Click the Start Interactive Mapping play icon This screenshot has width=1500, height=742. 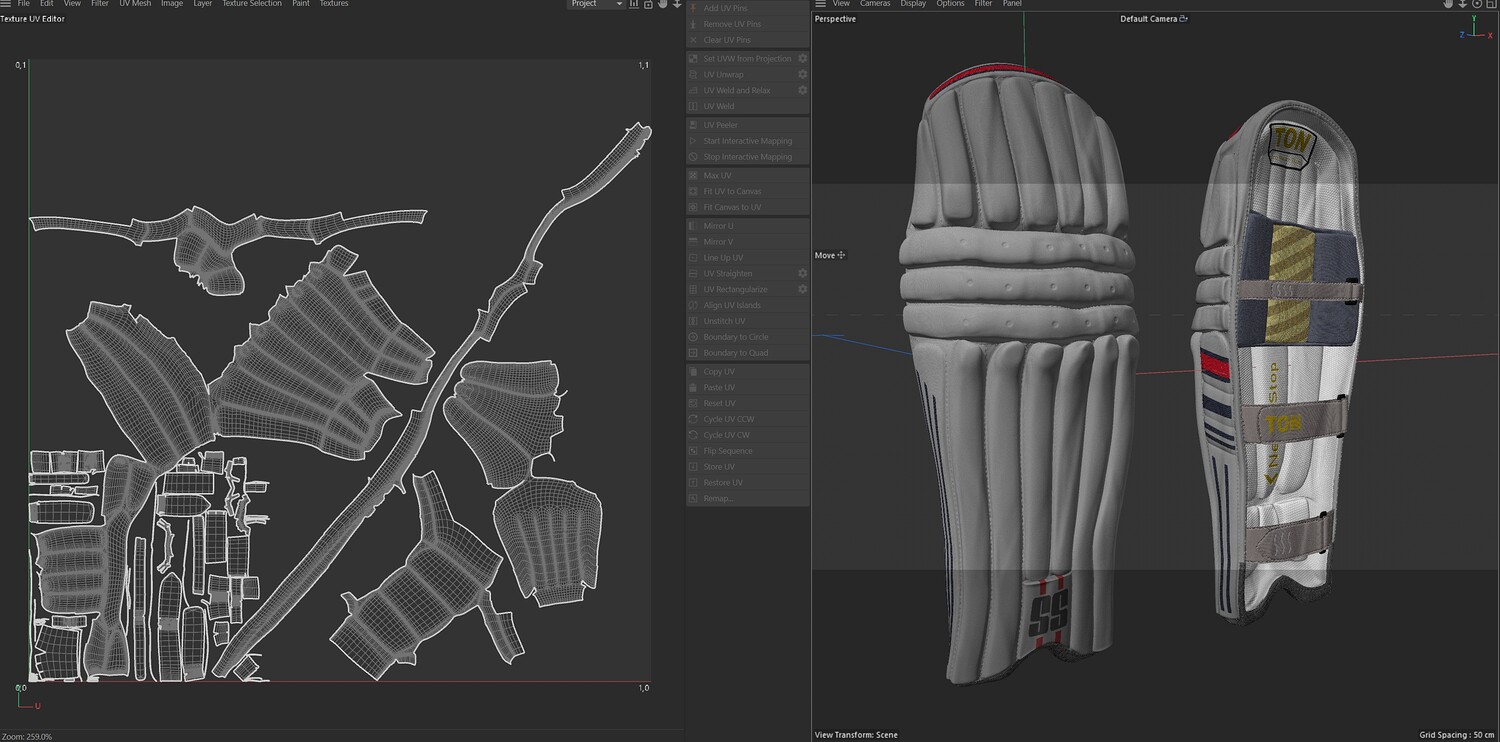coord(694,141)
